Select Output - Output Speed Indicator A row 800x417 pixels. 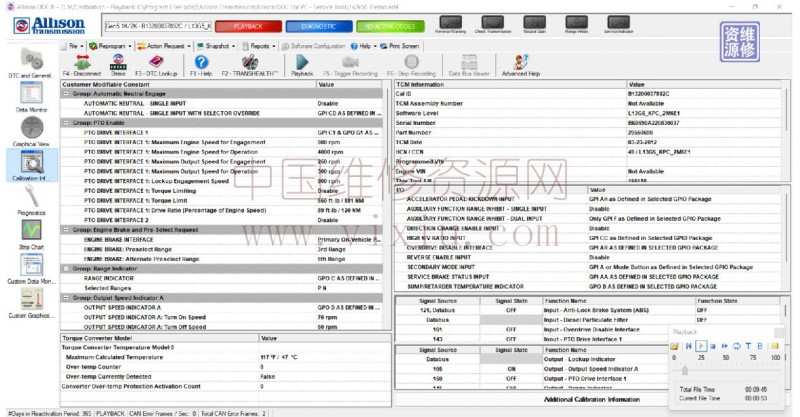coord(532,369)
